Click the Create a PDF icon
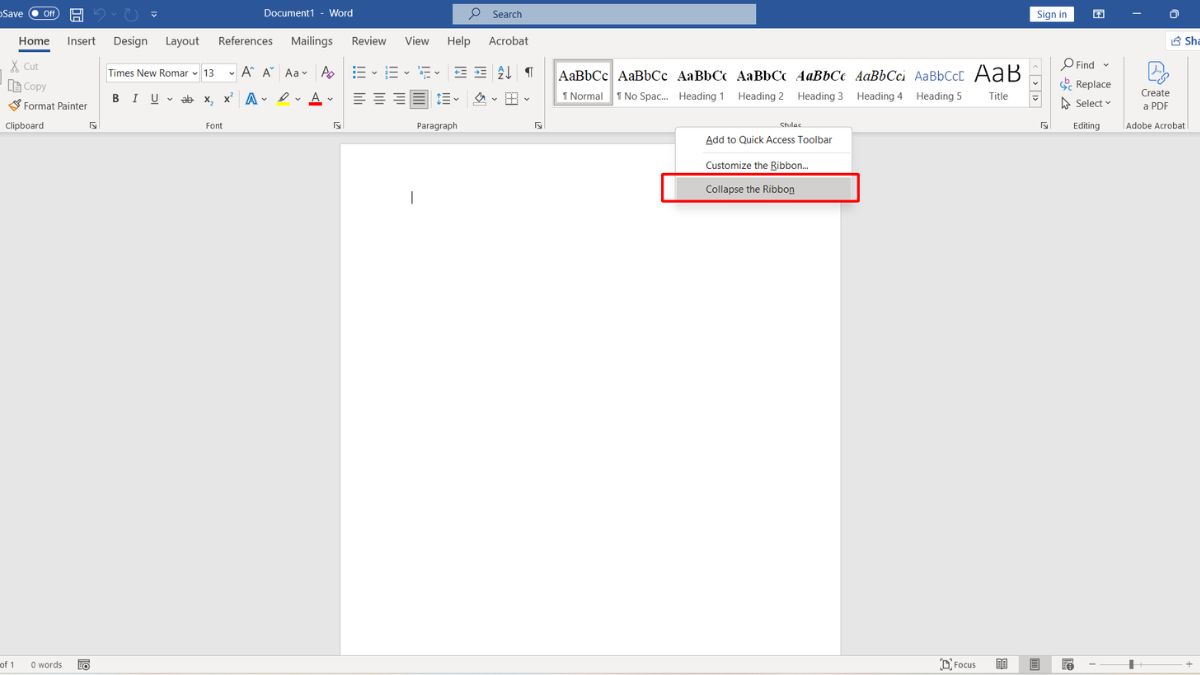1200x675 pixels. coord(1155,73)
